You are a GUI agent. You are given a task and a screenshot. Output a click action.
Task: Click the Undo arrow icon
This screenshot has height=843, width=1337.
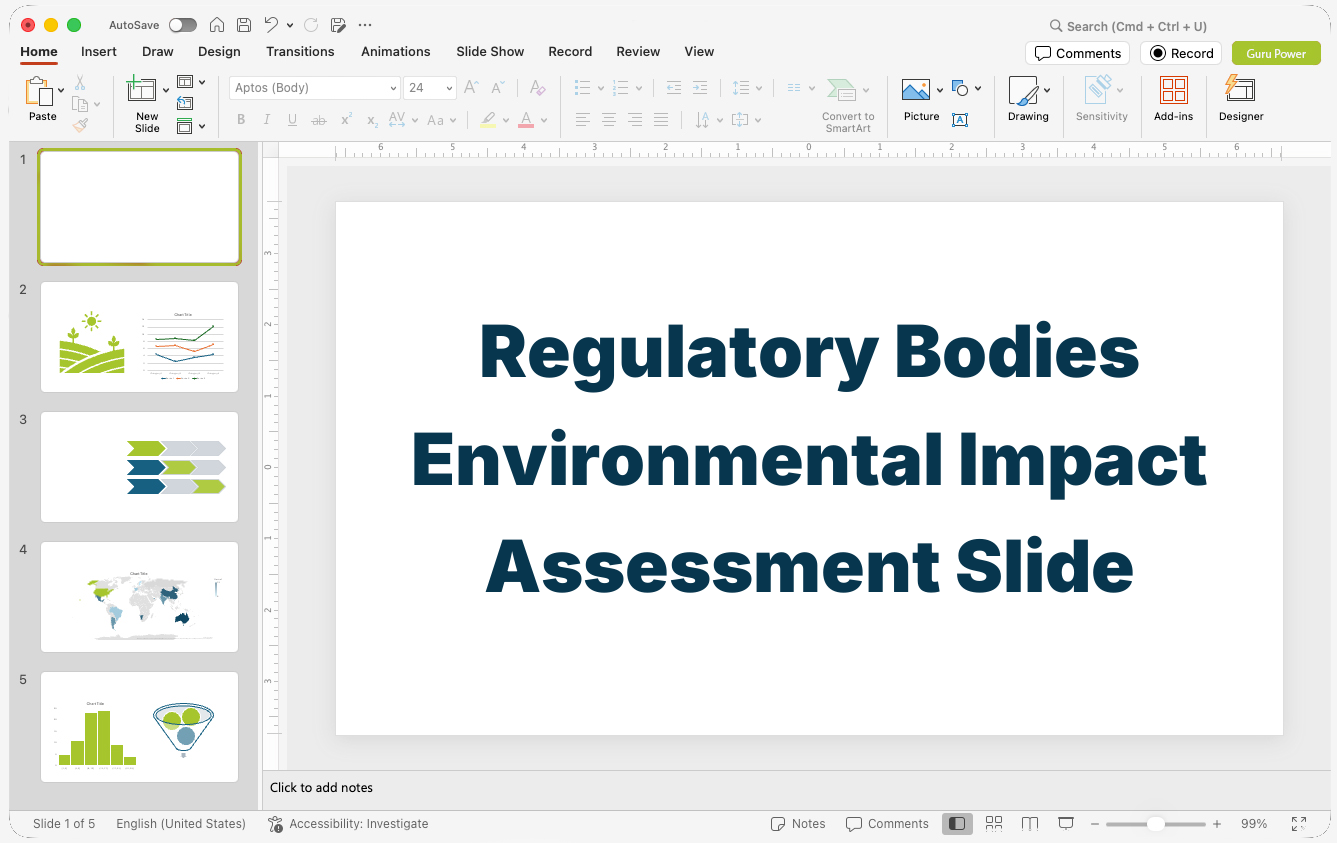[271, 25]
